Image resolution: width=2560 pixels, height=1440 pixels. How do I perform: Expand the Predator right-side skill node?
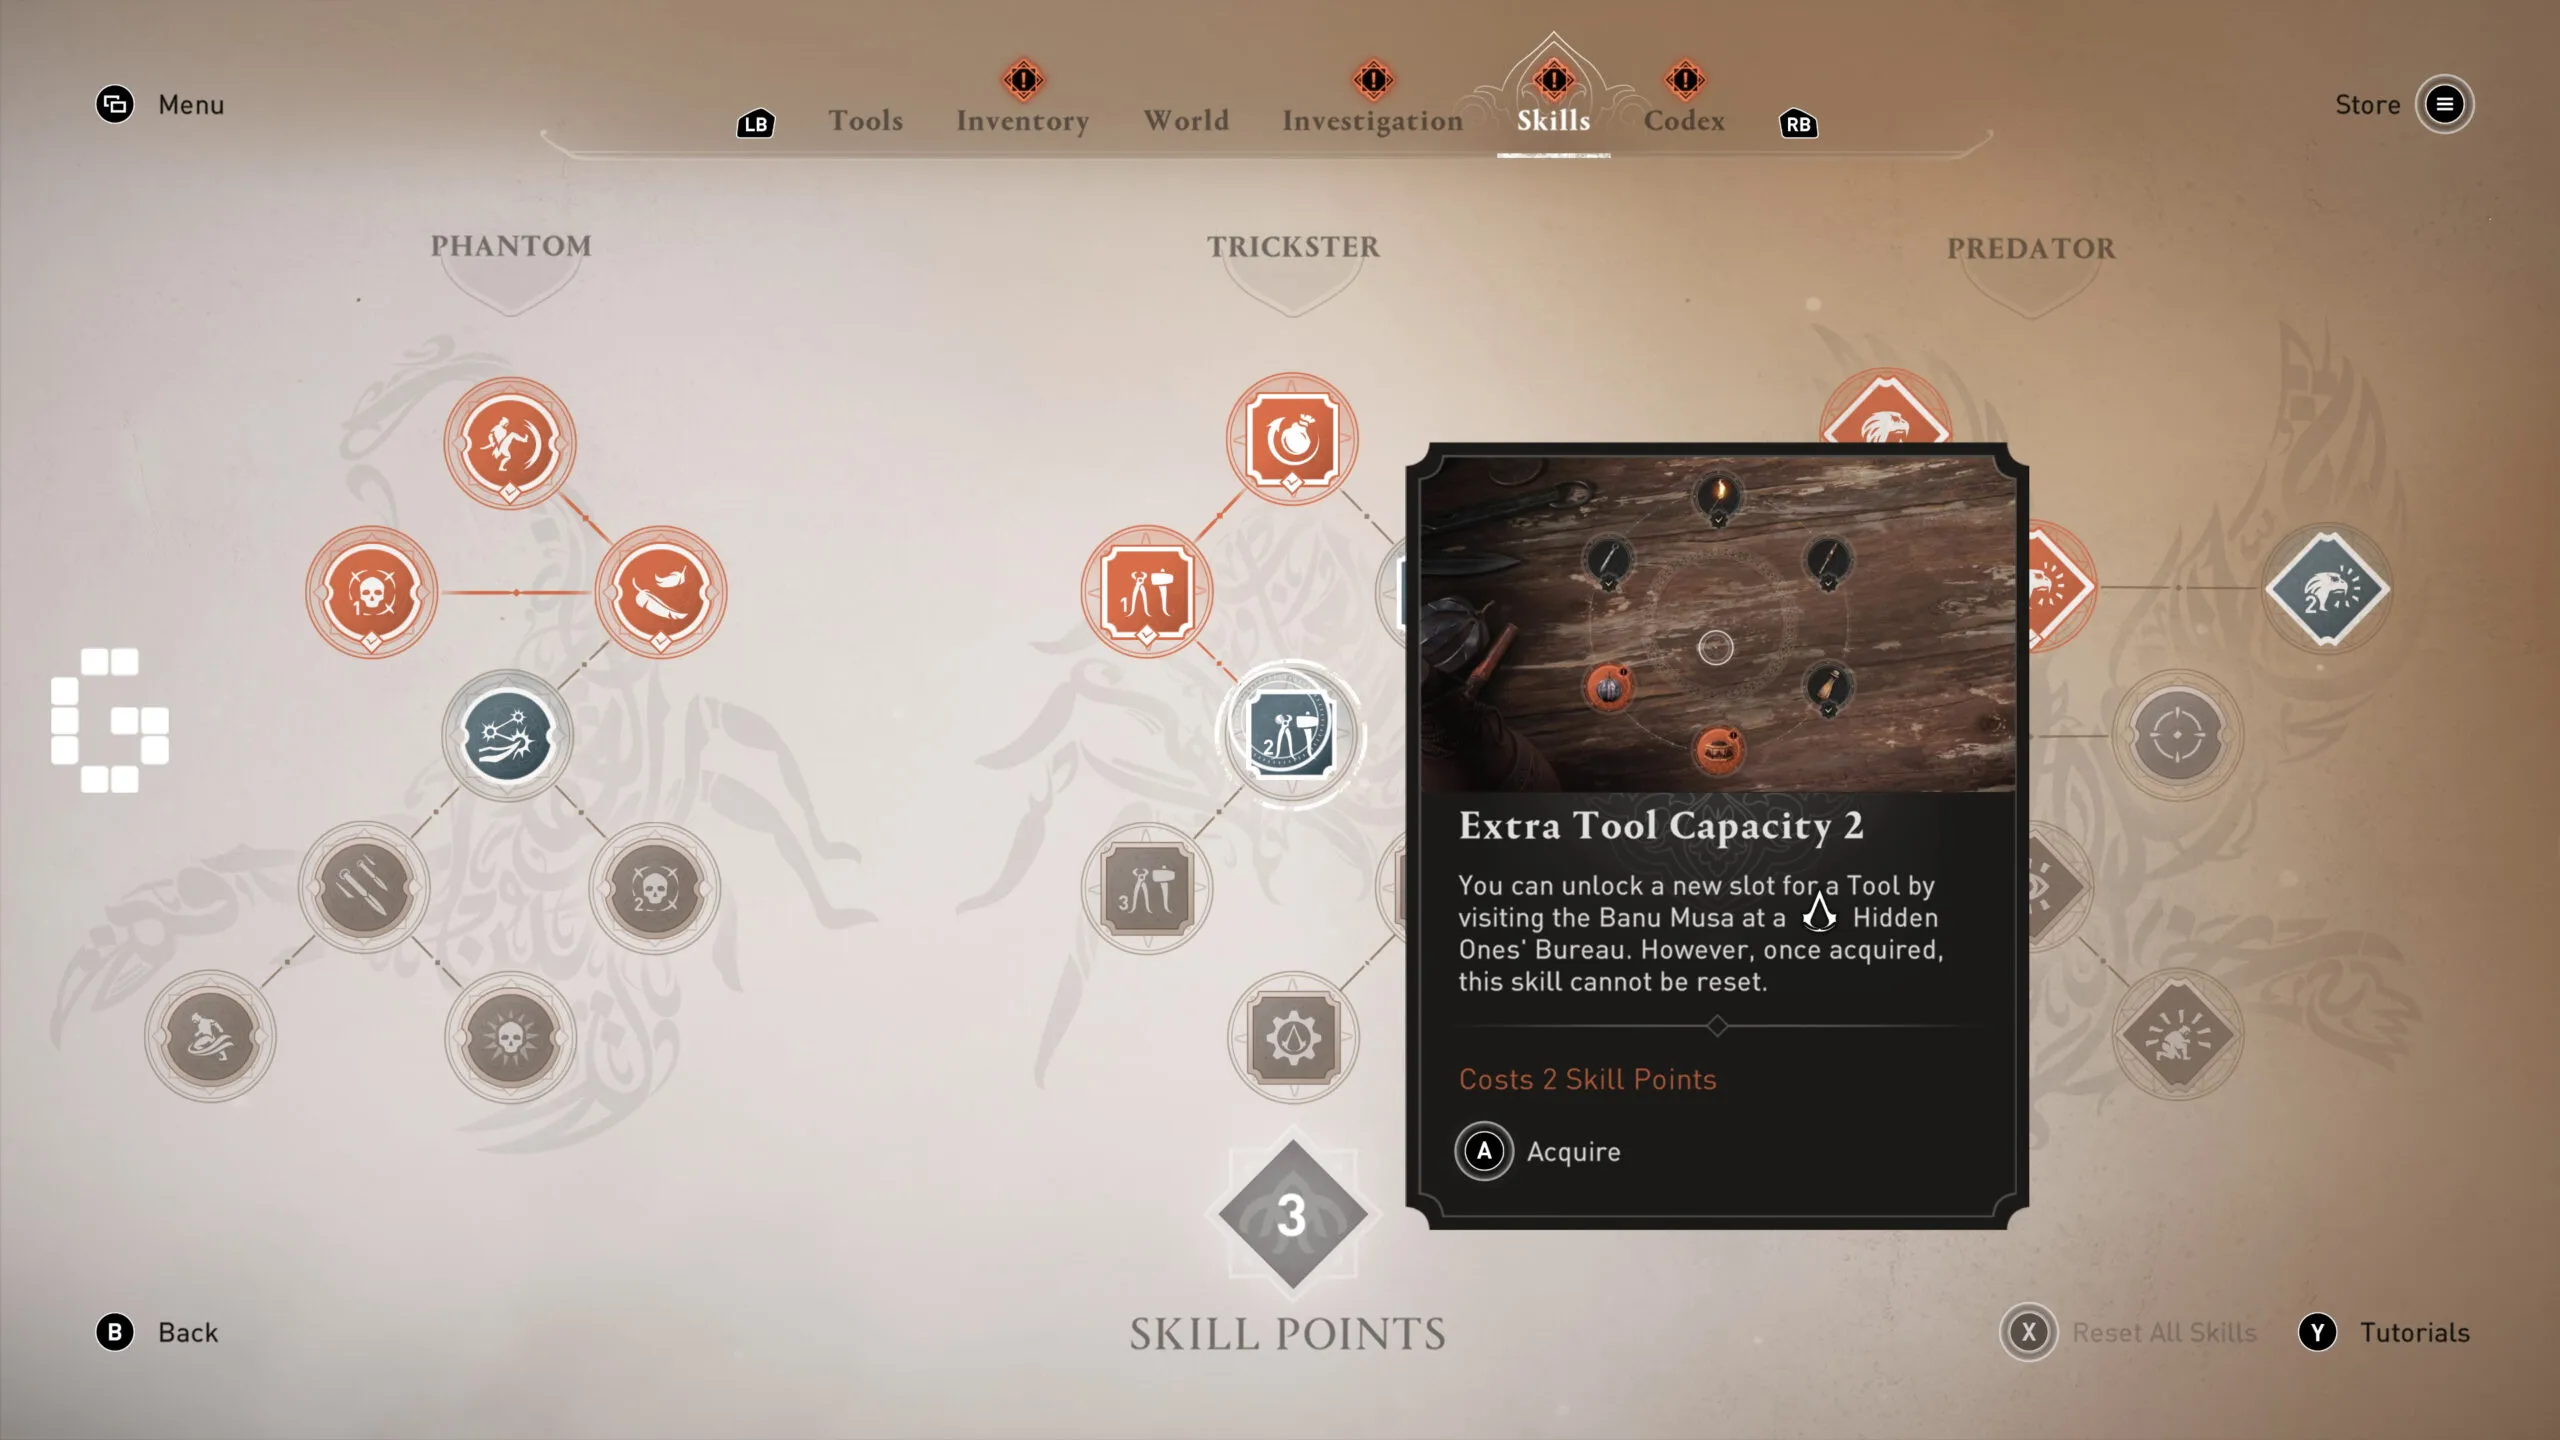tap(2326, 589)
